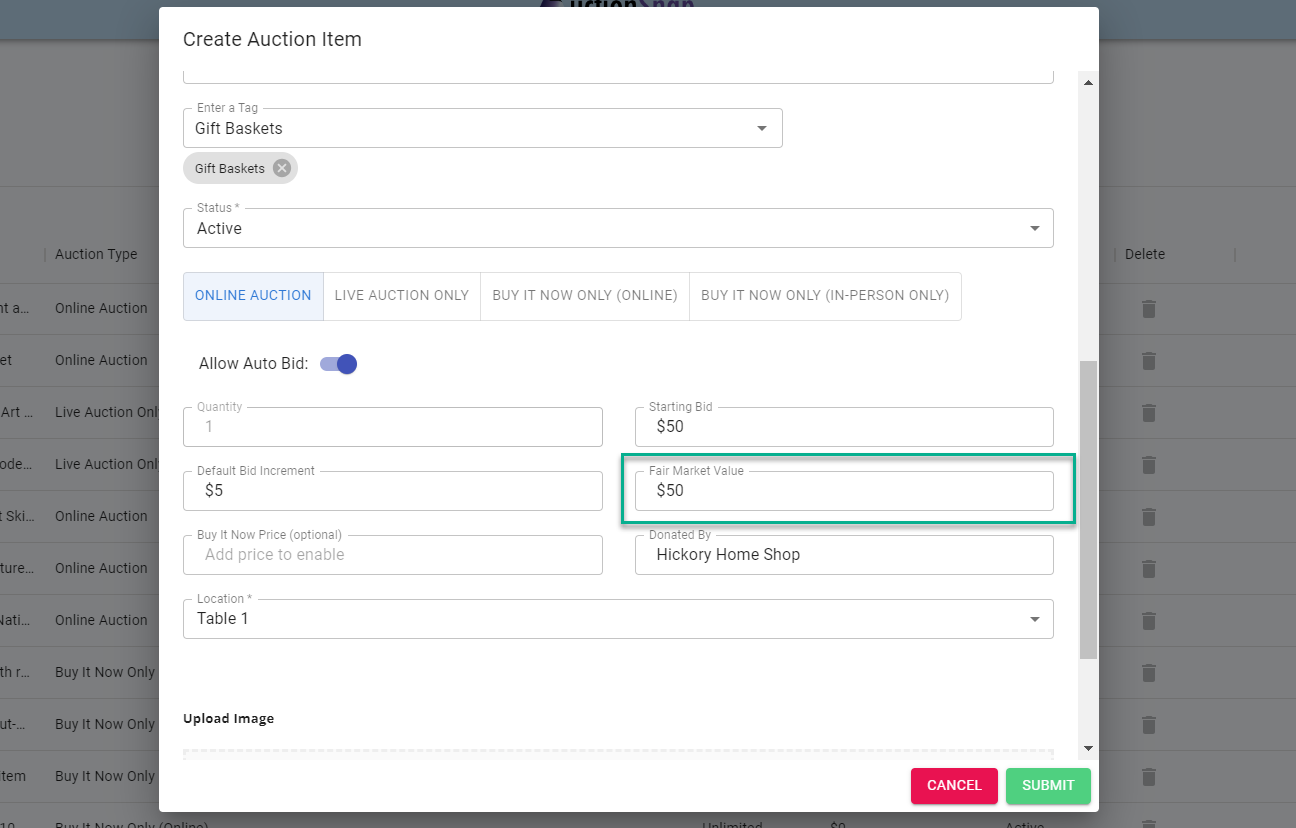Disable the Allow Auto Bid toggle

pyautogui.click(x=338, y=364)
